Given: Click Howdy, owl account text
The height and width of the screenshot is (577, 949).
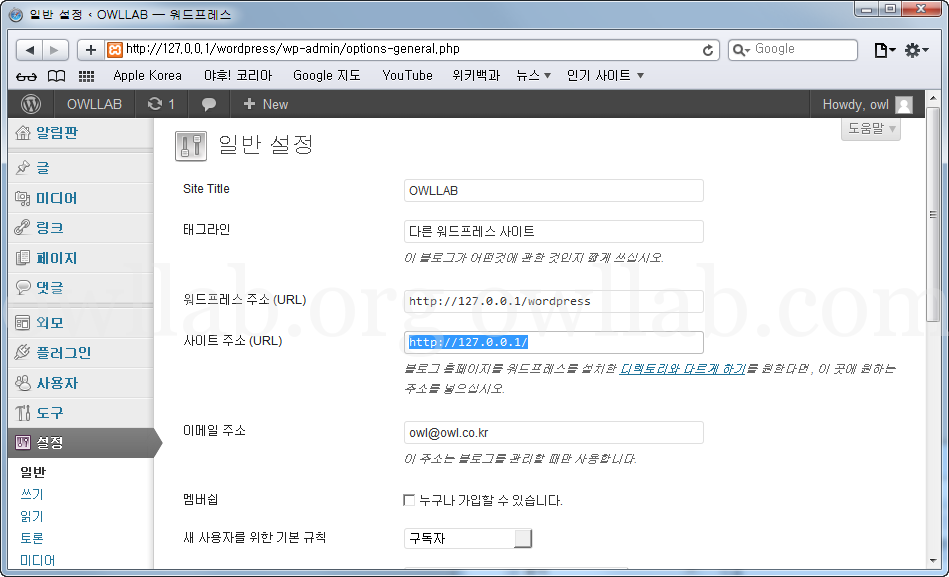Looking at the screenshot, I should (x=855, y=105).
